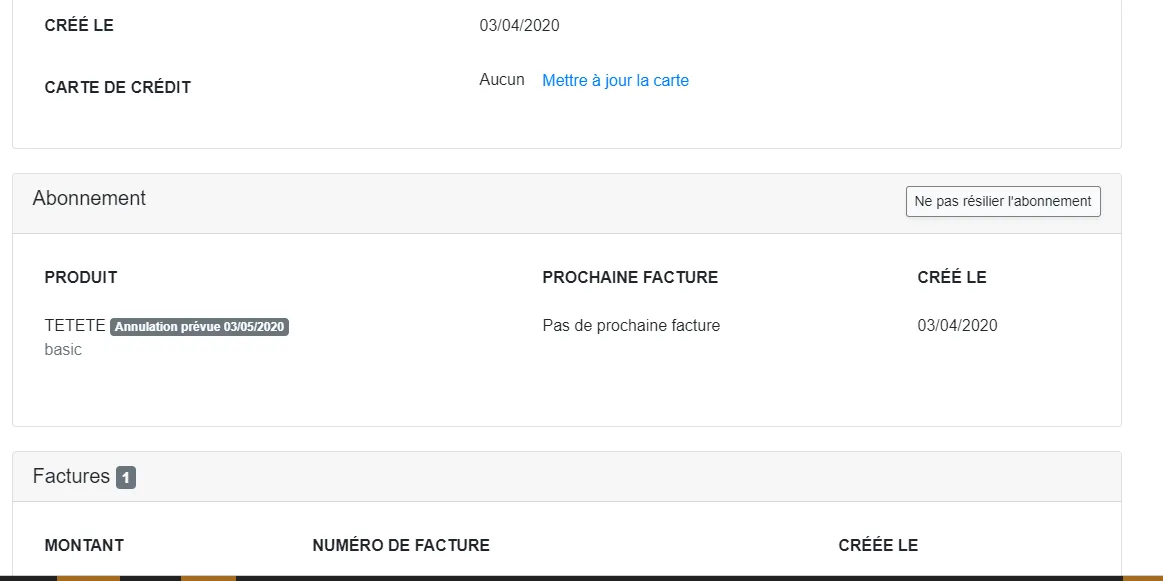
Task: Click the "basic" plan label
Action: 63,350
